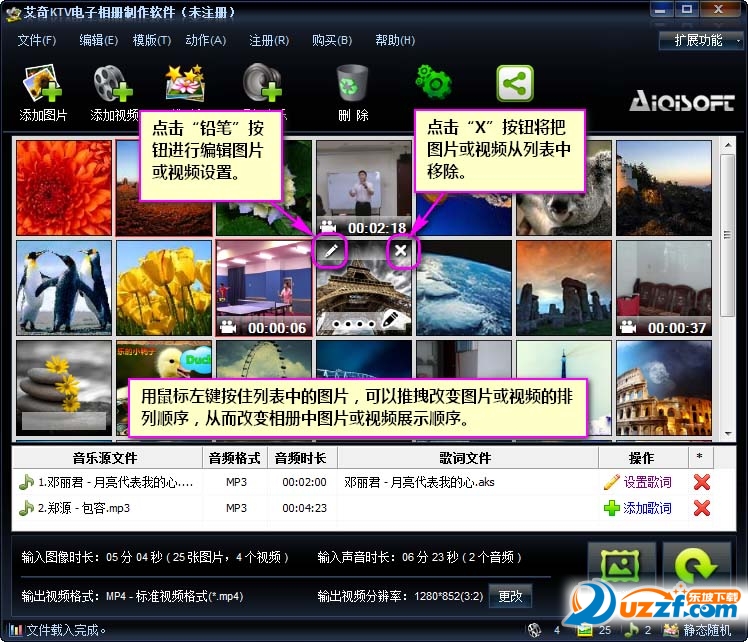The height and width of the screenshot is (642, 748).
Task: Click the 添加视频 add video icon
Action: (x=113, y=84)
